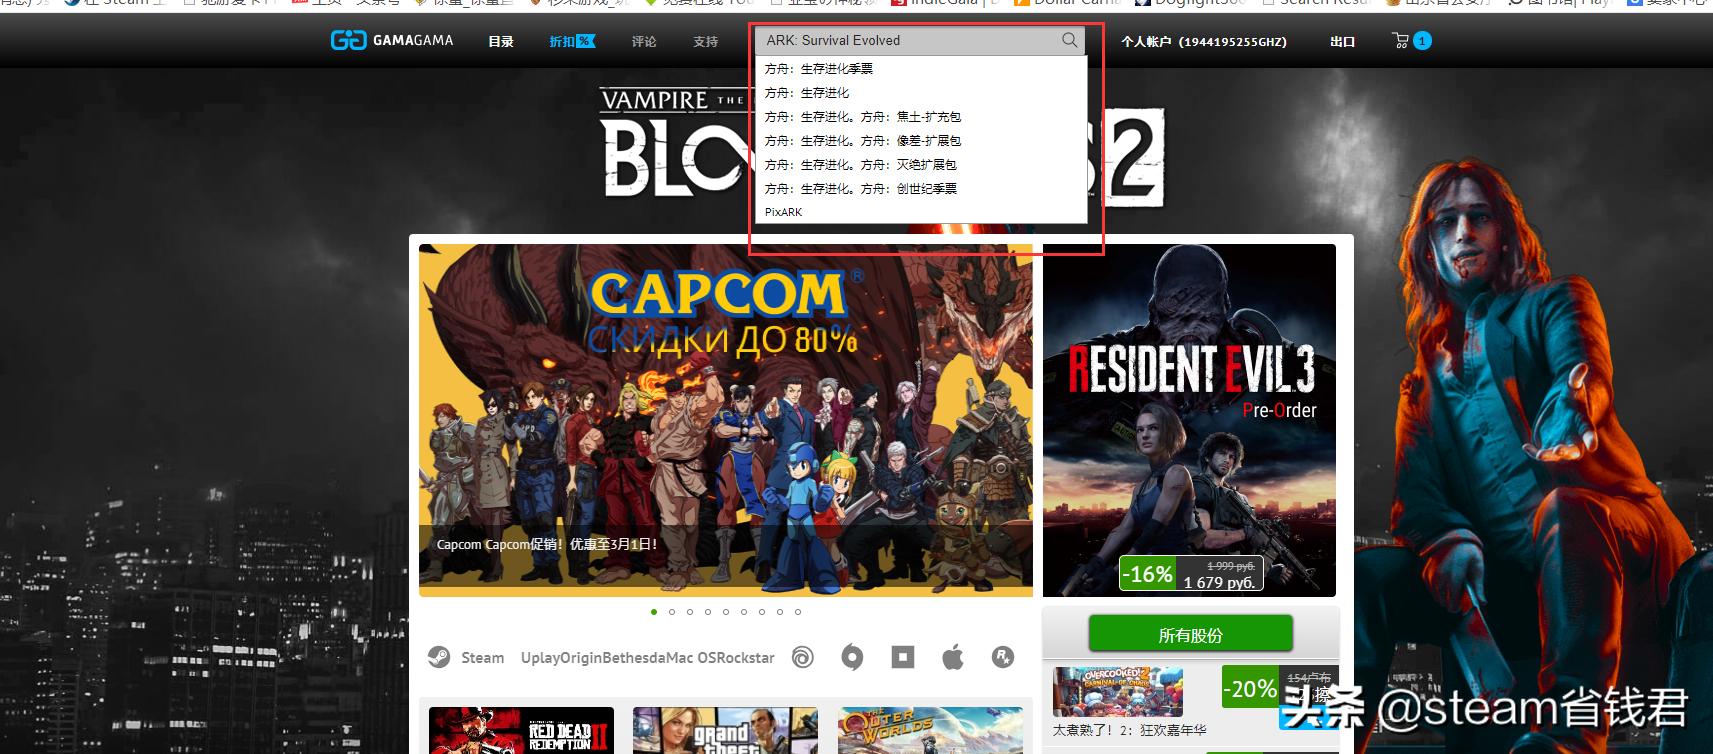
Task: Open the Resident Evil 3 pre-order banner
Action: 1189,420
